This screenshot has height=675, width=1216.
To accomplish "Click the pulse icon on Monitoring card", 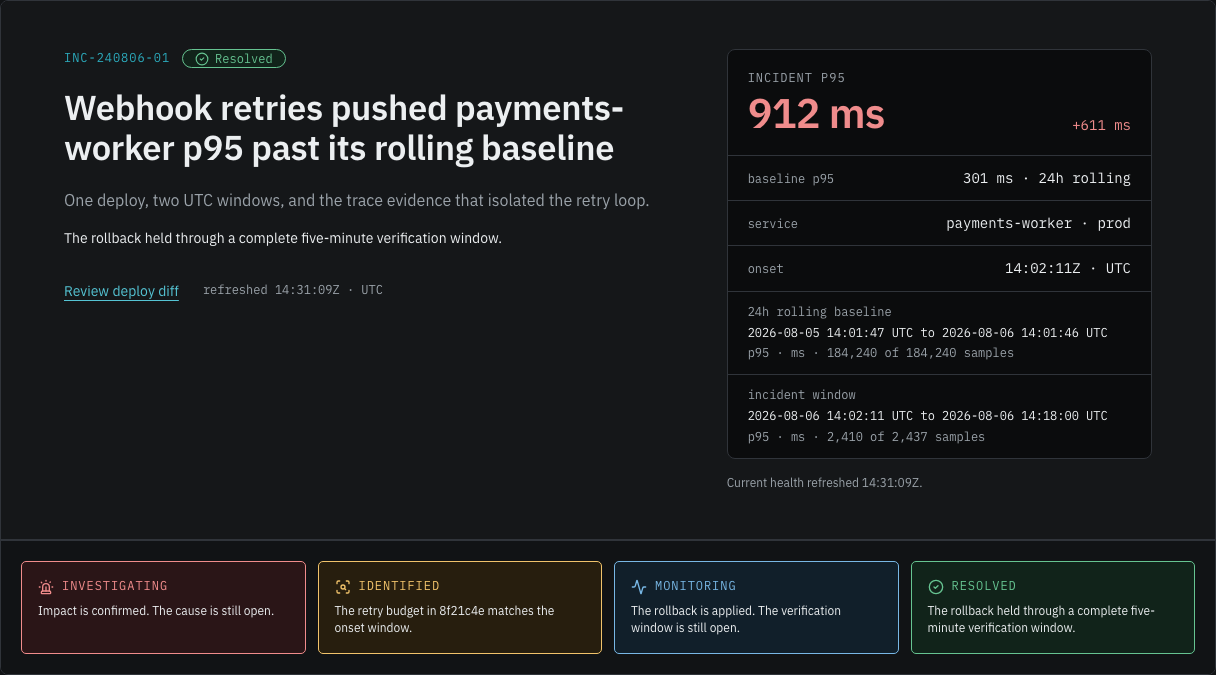I will click(639, 586).
